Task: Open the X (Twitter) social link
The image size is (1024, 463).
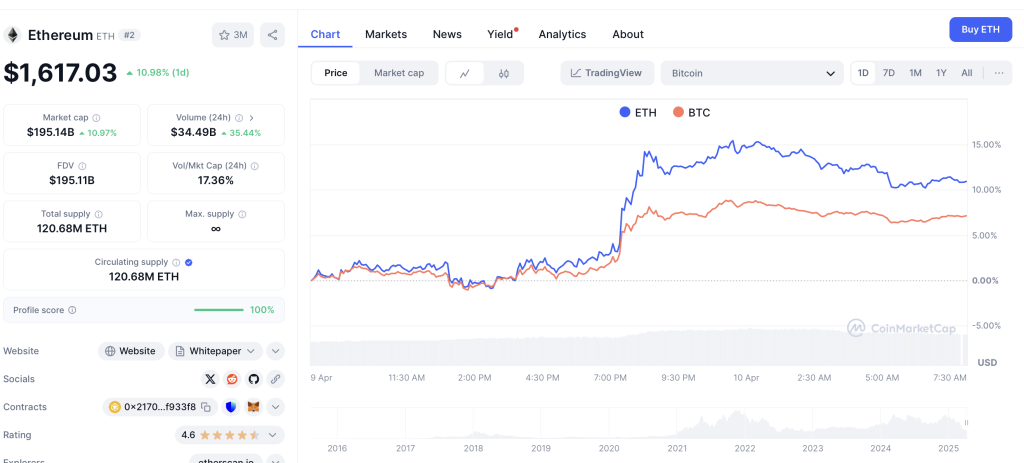Action: click(210, 379)
